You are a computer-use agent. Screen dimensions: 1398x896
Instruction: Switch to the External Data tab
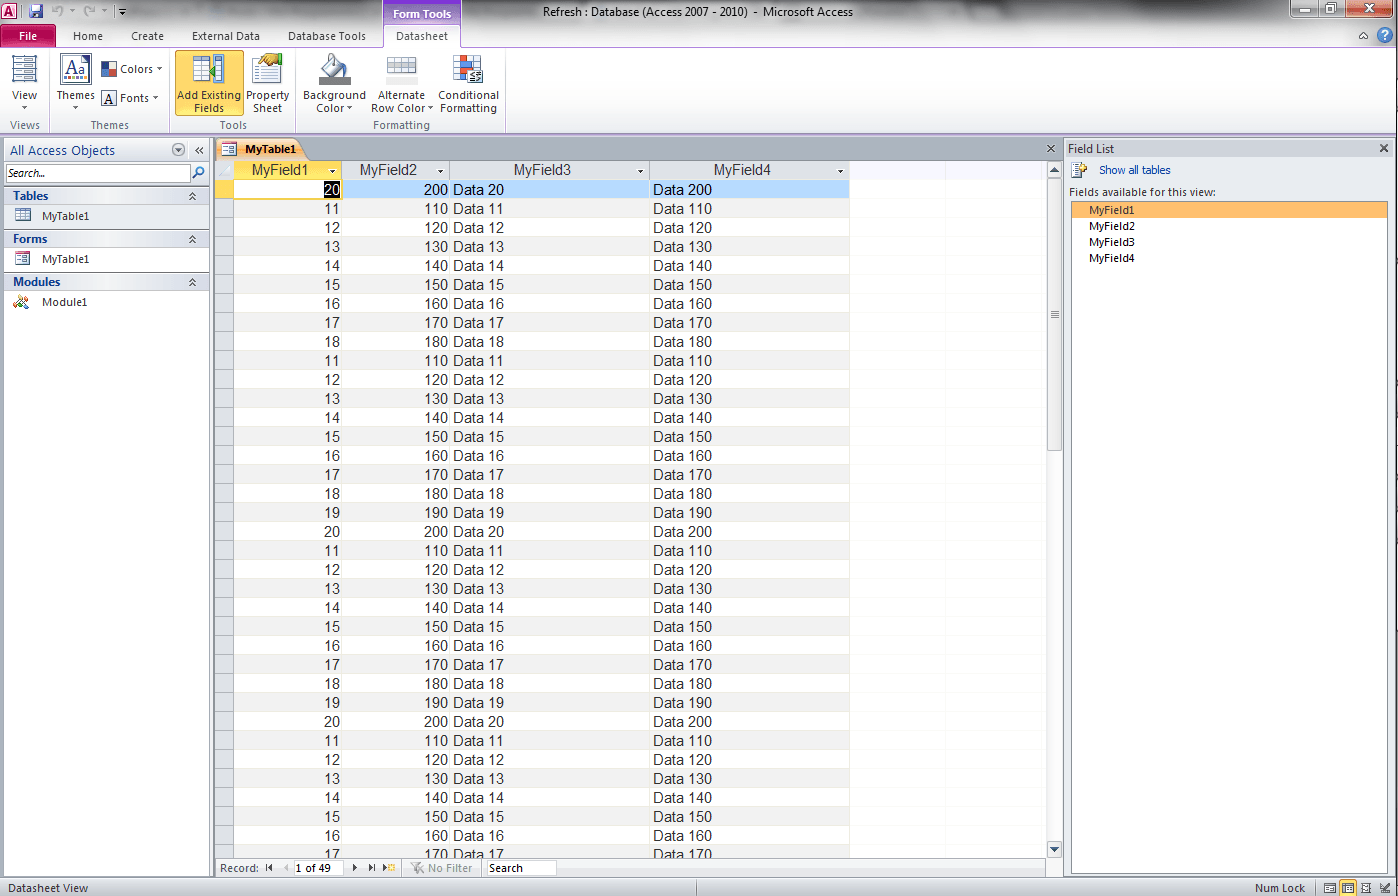(x=226, y=36)
